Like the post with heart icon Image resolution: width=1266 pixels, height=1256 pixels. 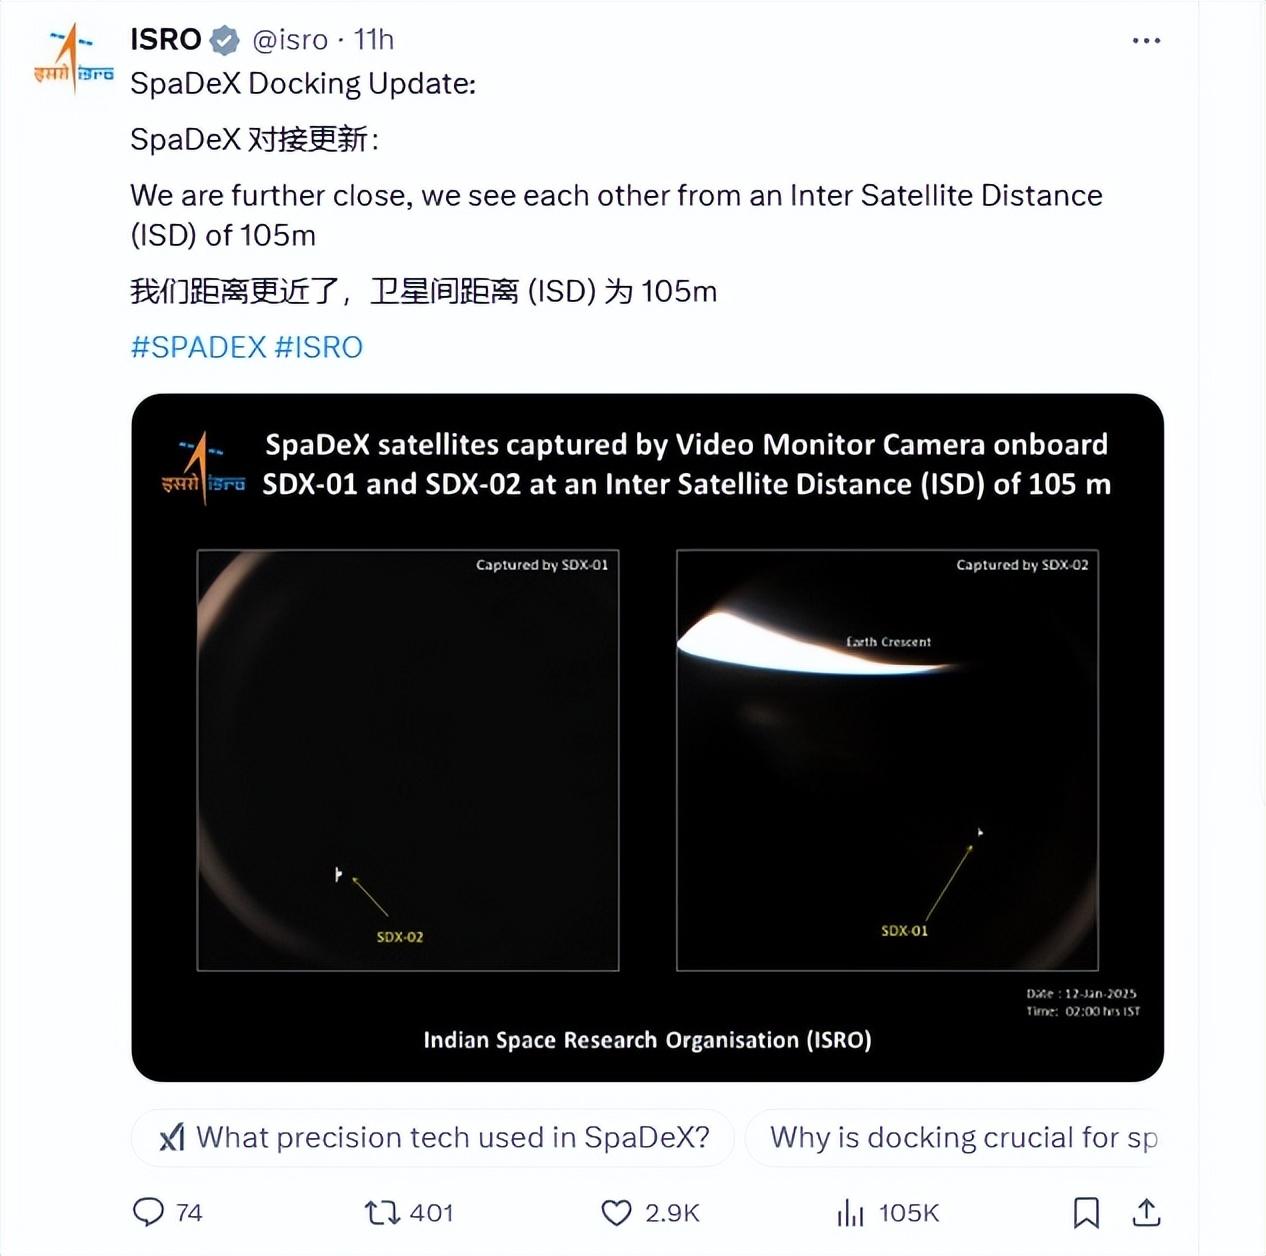(616, 1213)
